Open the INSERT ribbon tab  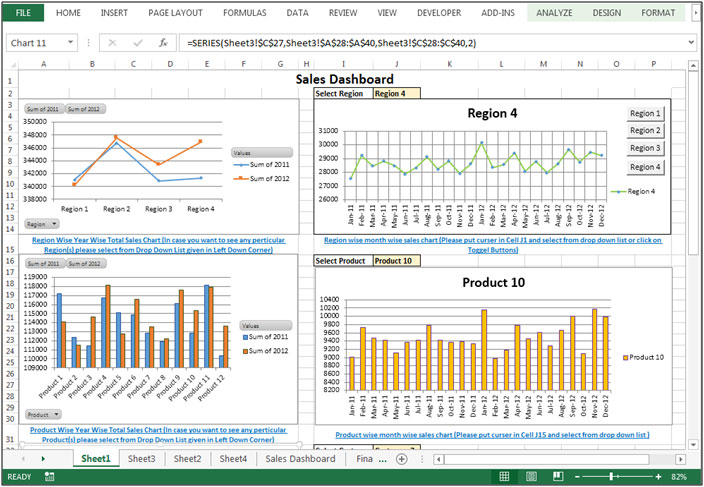(114, 13)
